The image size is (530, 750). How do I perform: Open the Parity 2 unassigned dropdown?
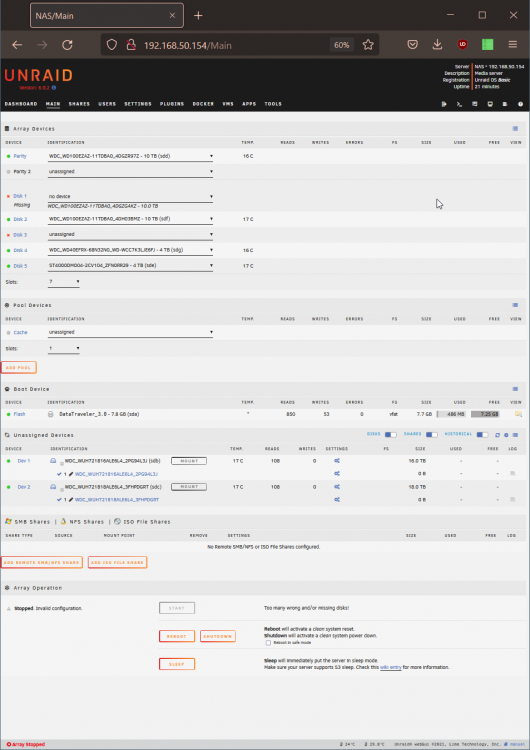[130, 171]
